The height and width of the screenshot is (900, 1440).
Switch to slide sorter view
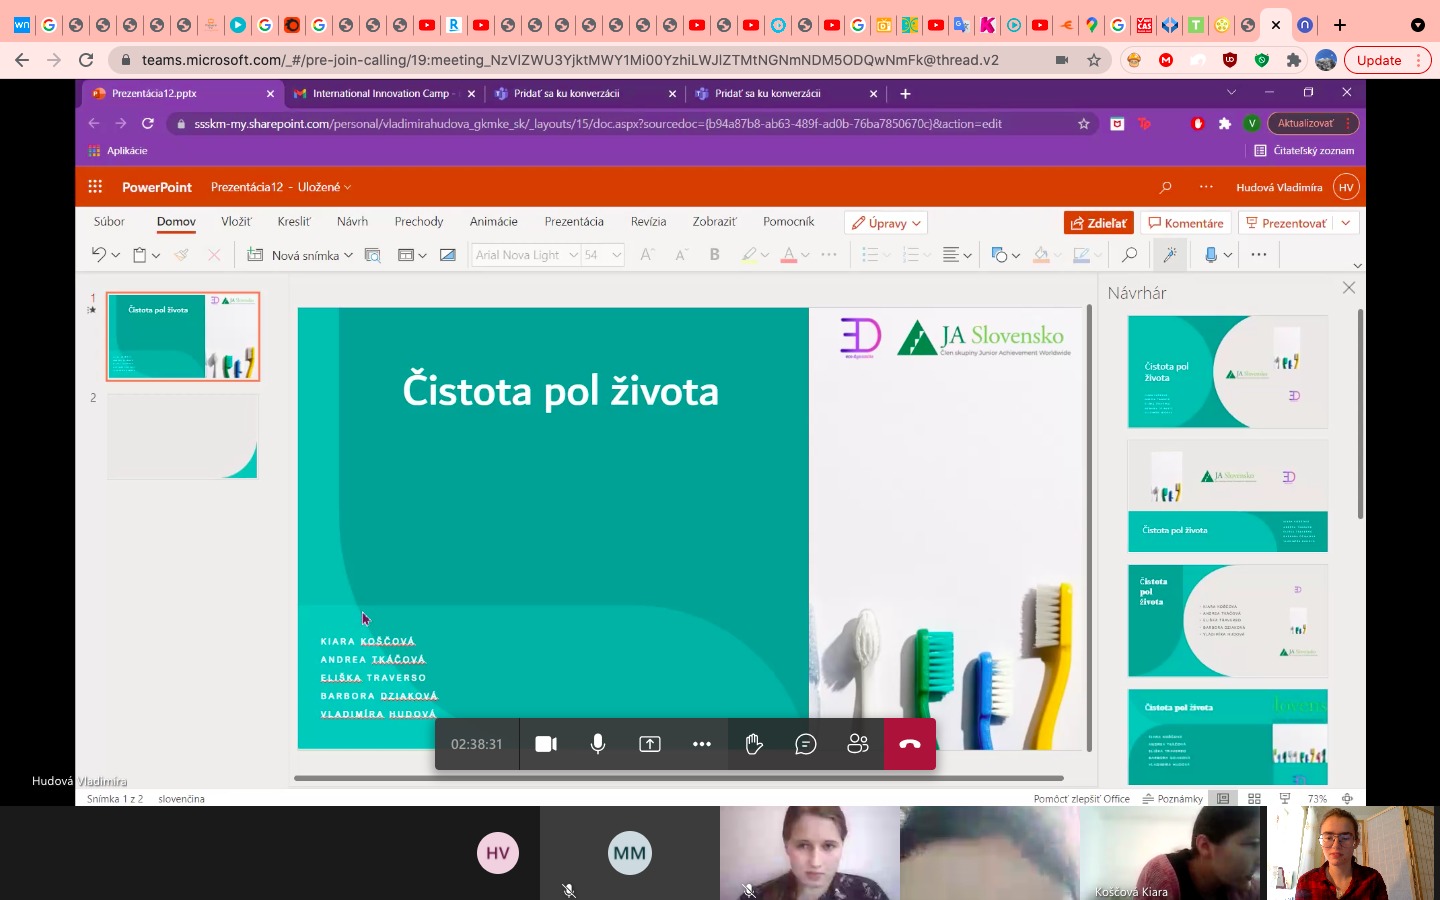click(x=1254, y=799)
